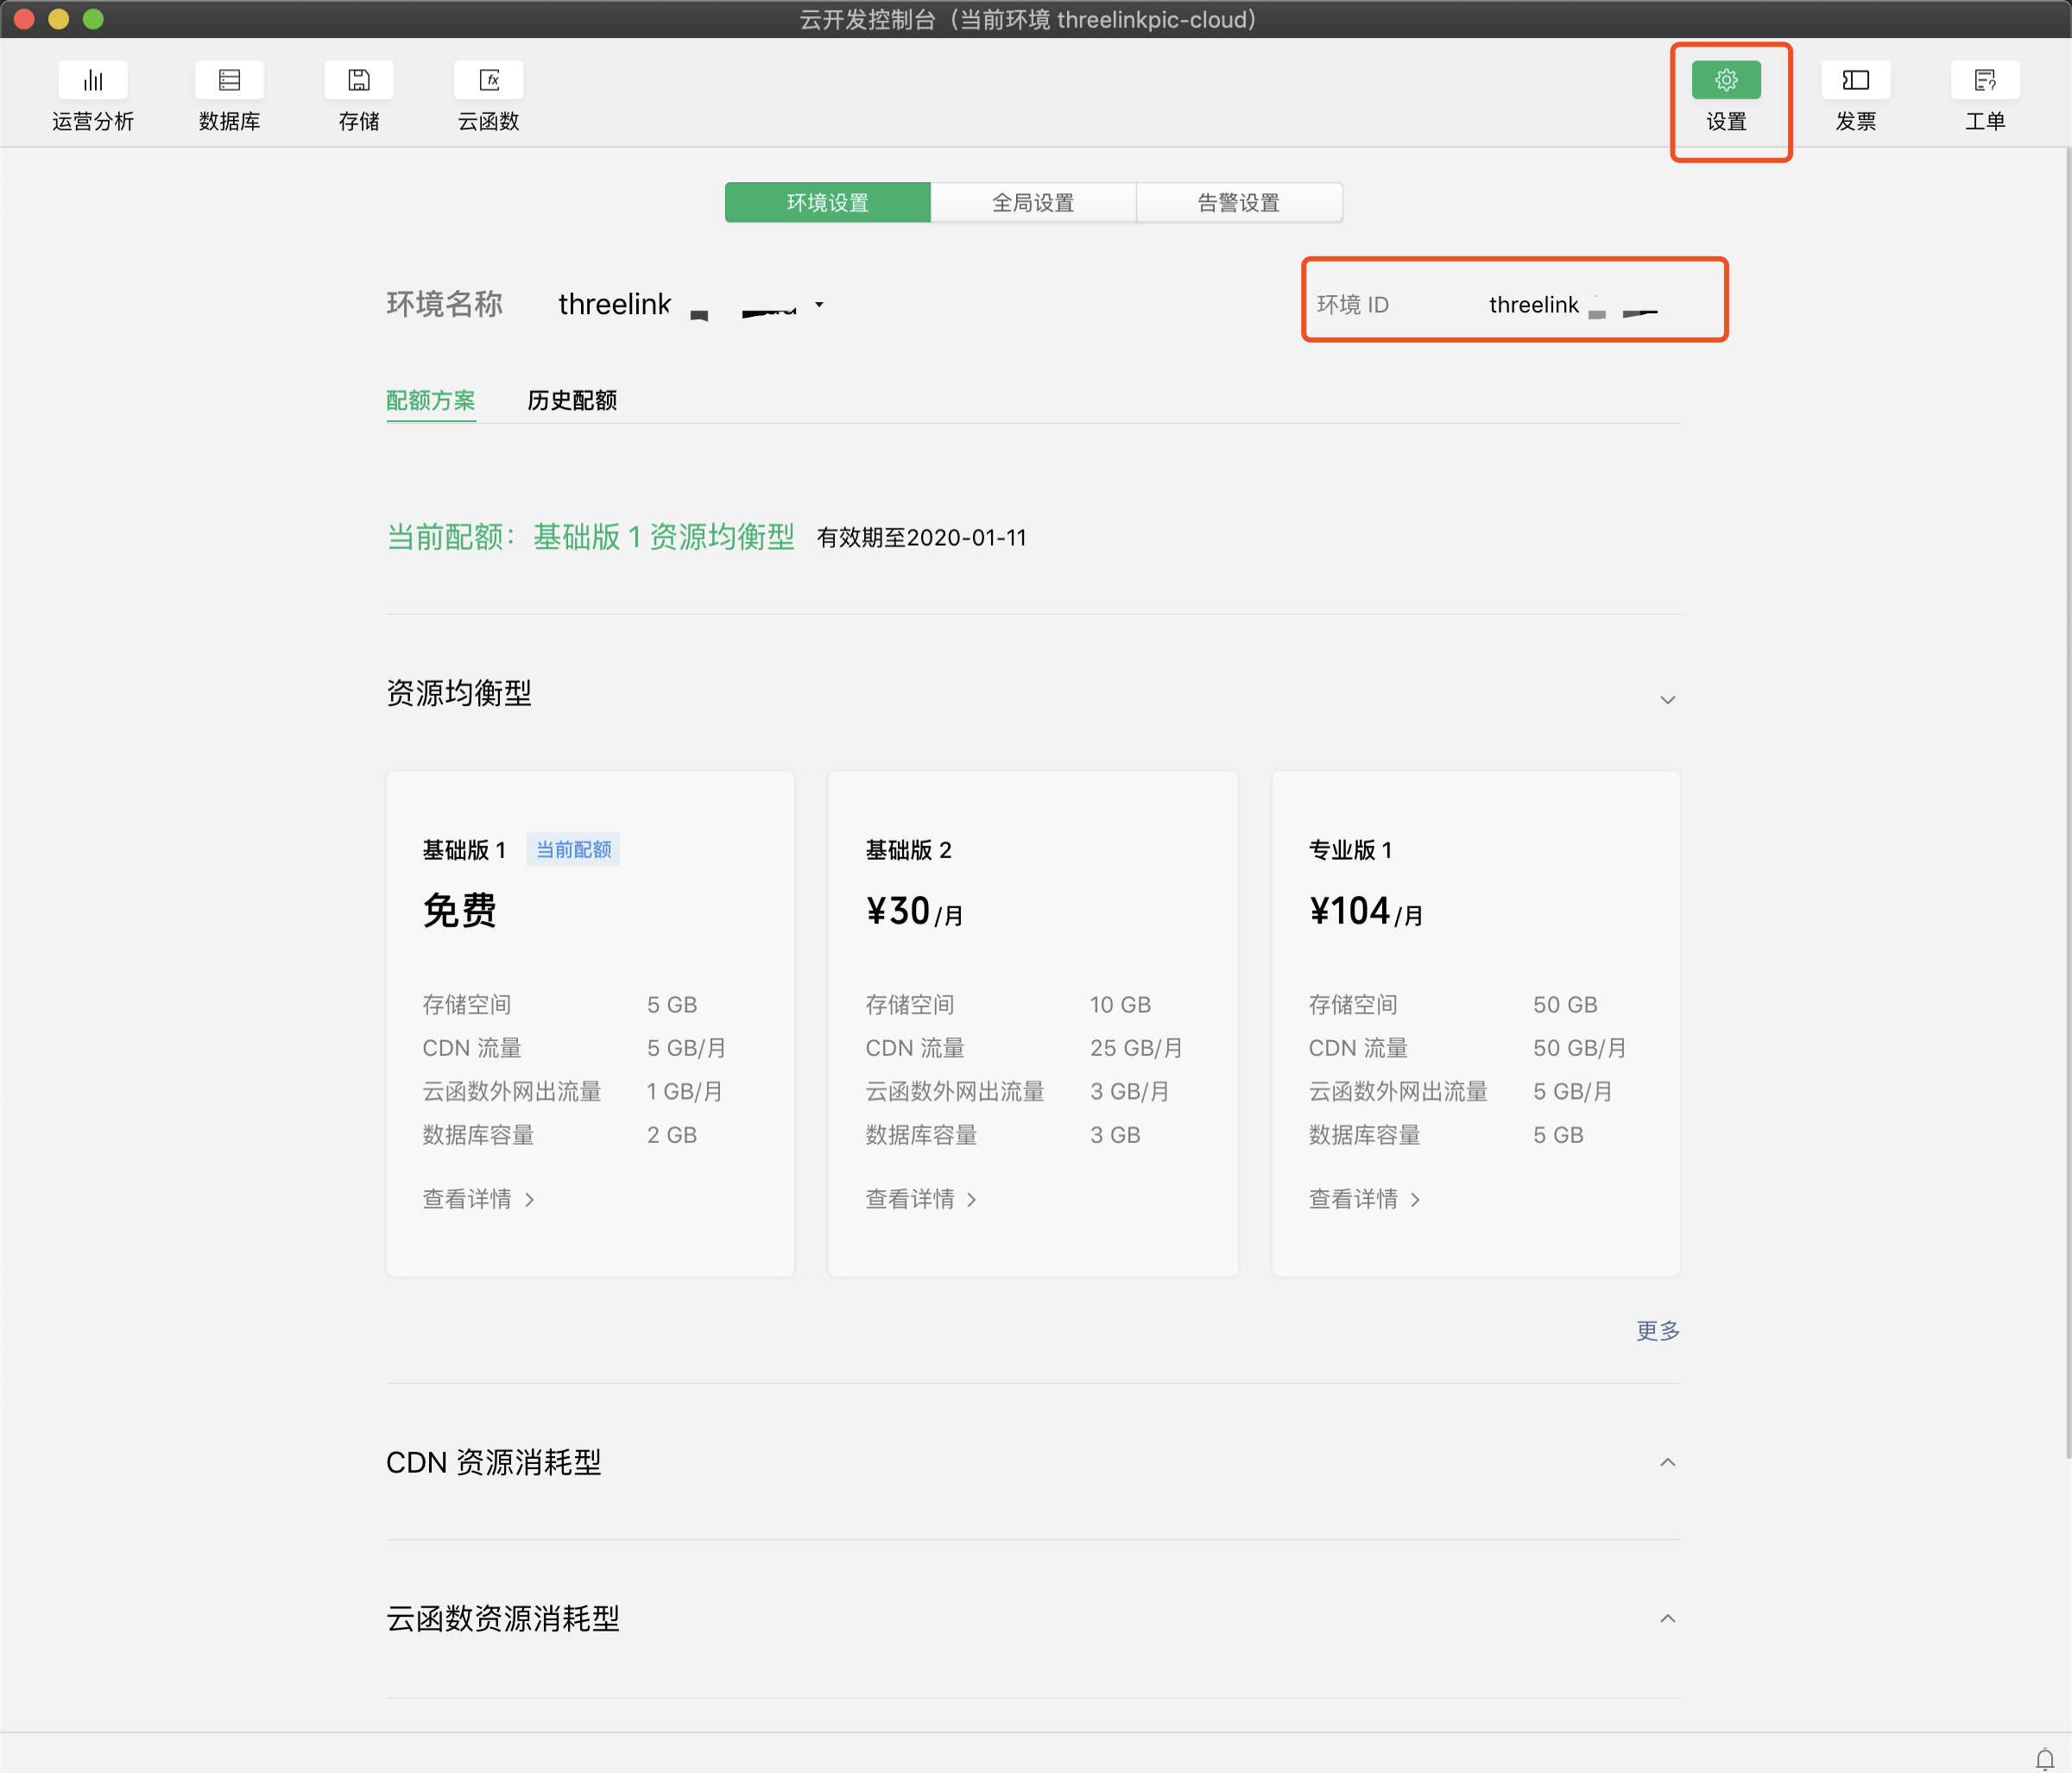The image size is (2072, 1773).
Task: Expand the CDN 资源消耗型 section chevron
Action: (x=1667, y=1463)
